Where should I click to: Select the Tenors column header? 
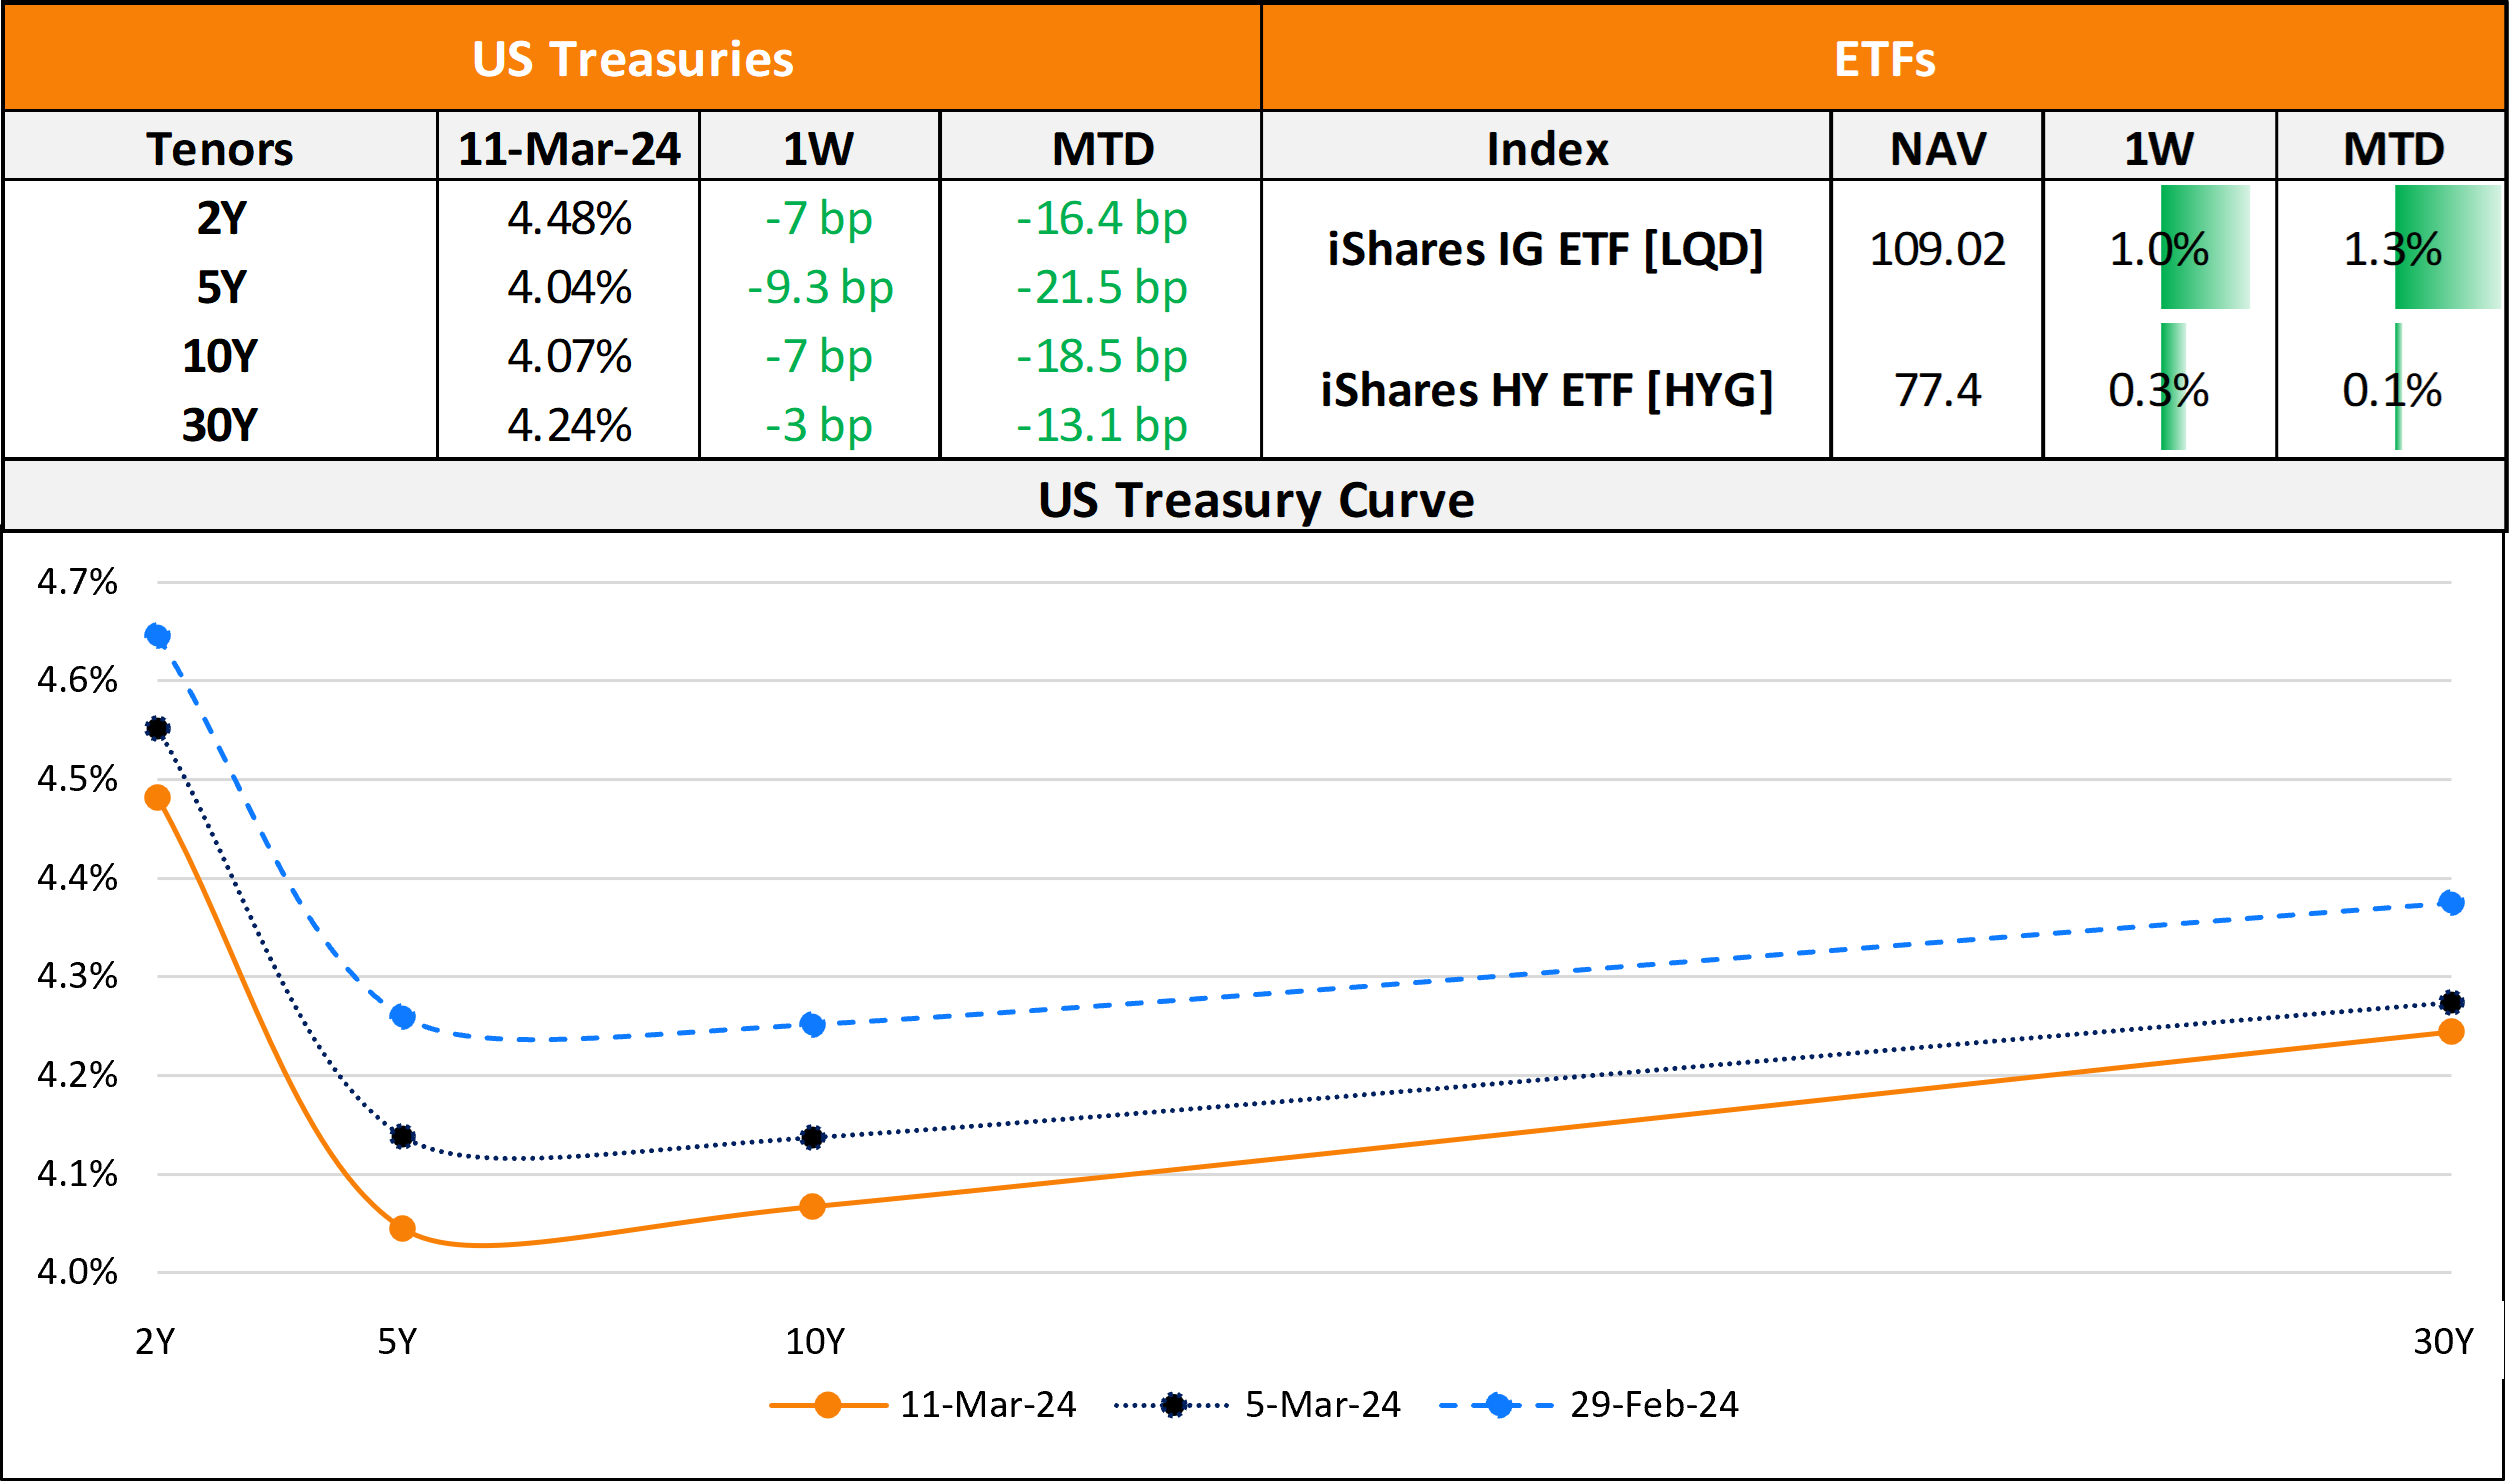coord(220,149)
